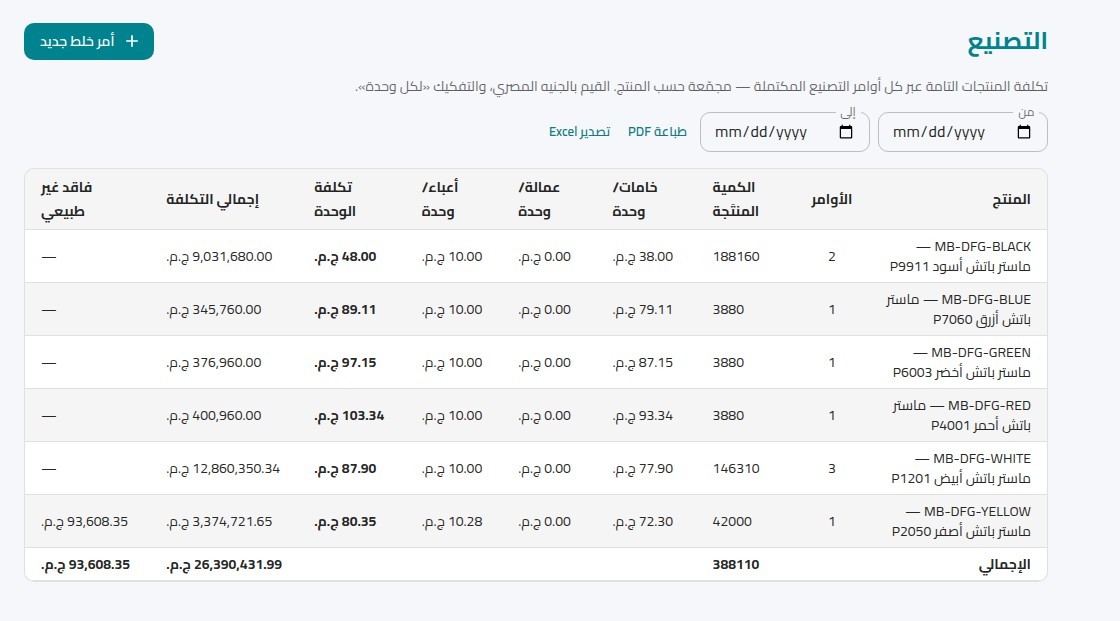The width and height of the screenshot is (1120, 621).
Task: Click the التصنيع page heading
Action: tap(1007, 41)
